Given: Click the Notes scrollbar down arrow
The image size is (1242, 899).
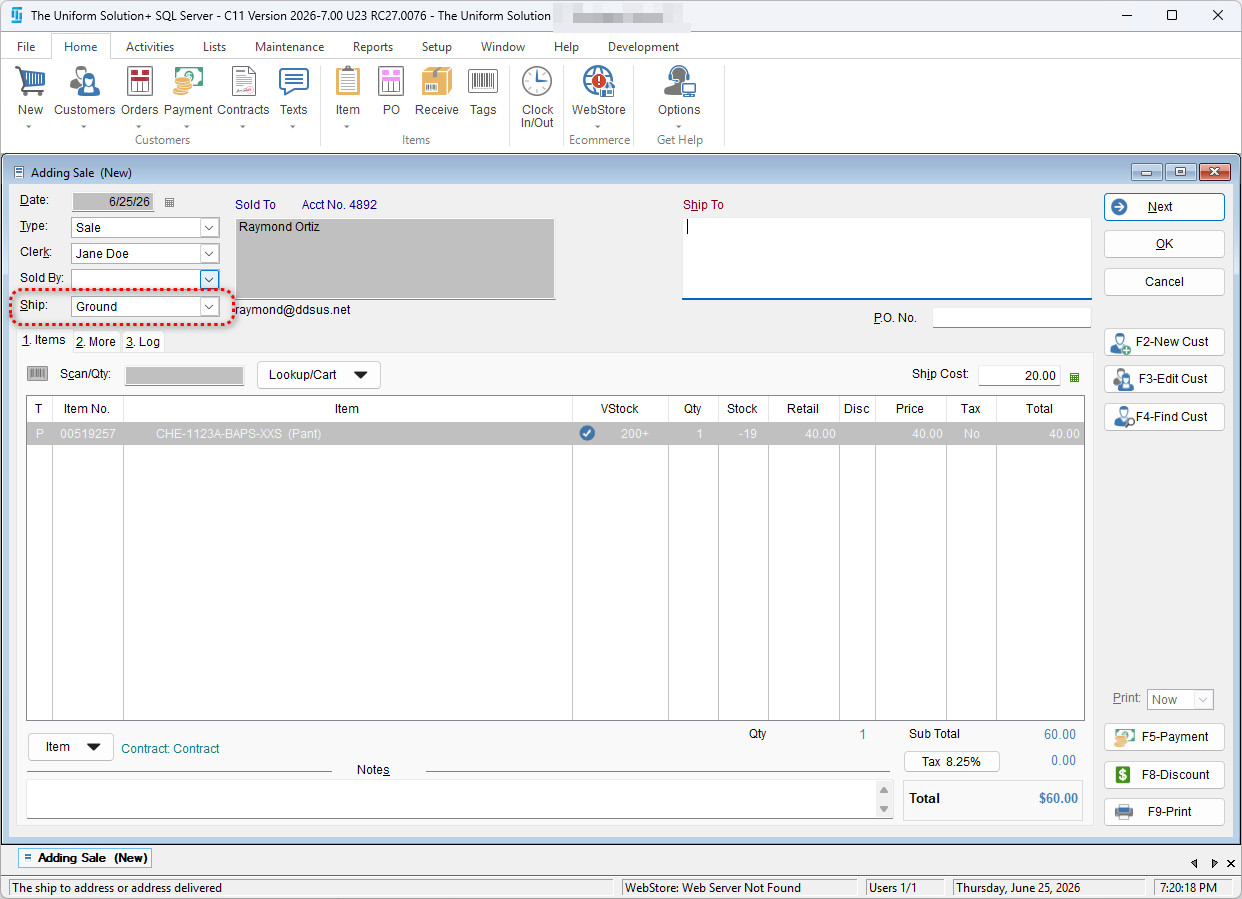Looking at the screenshot, I should tap(884, 809).
